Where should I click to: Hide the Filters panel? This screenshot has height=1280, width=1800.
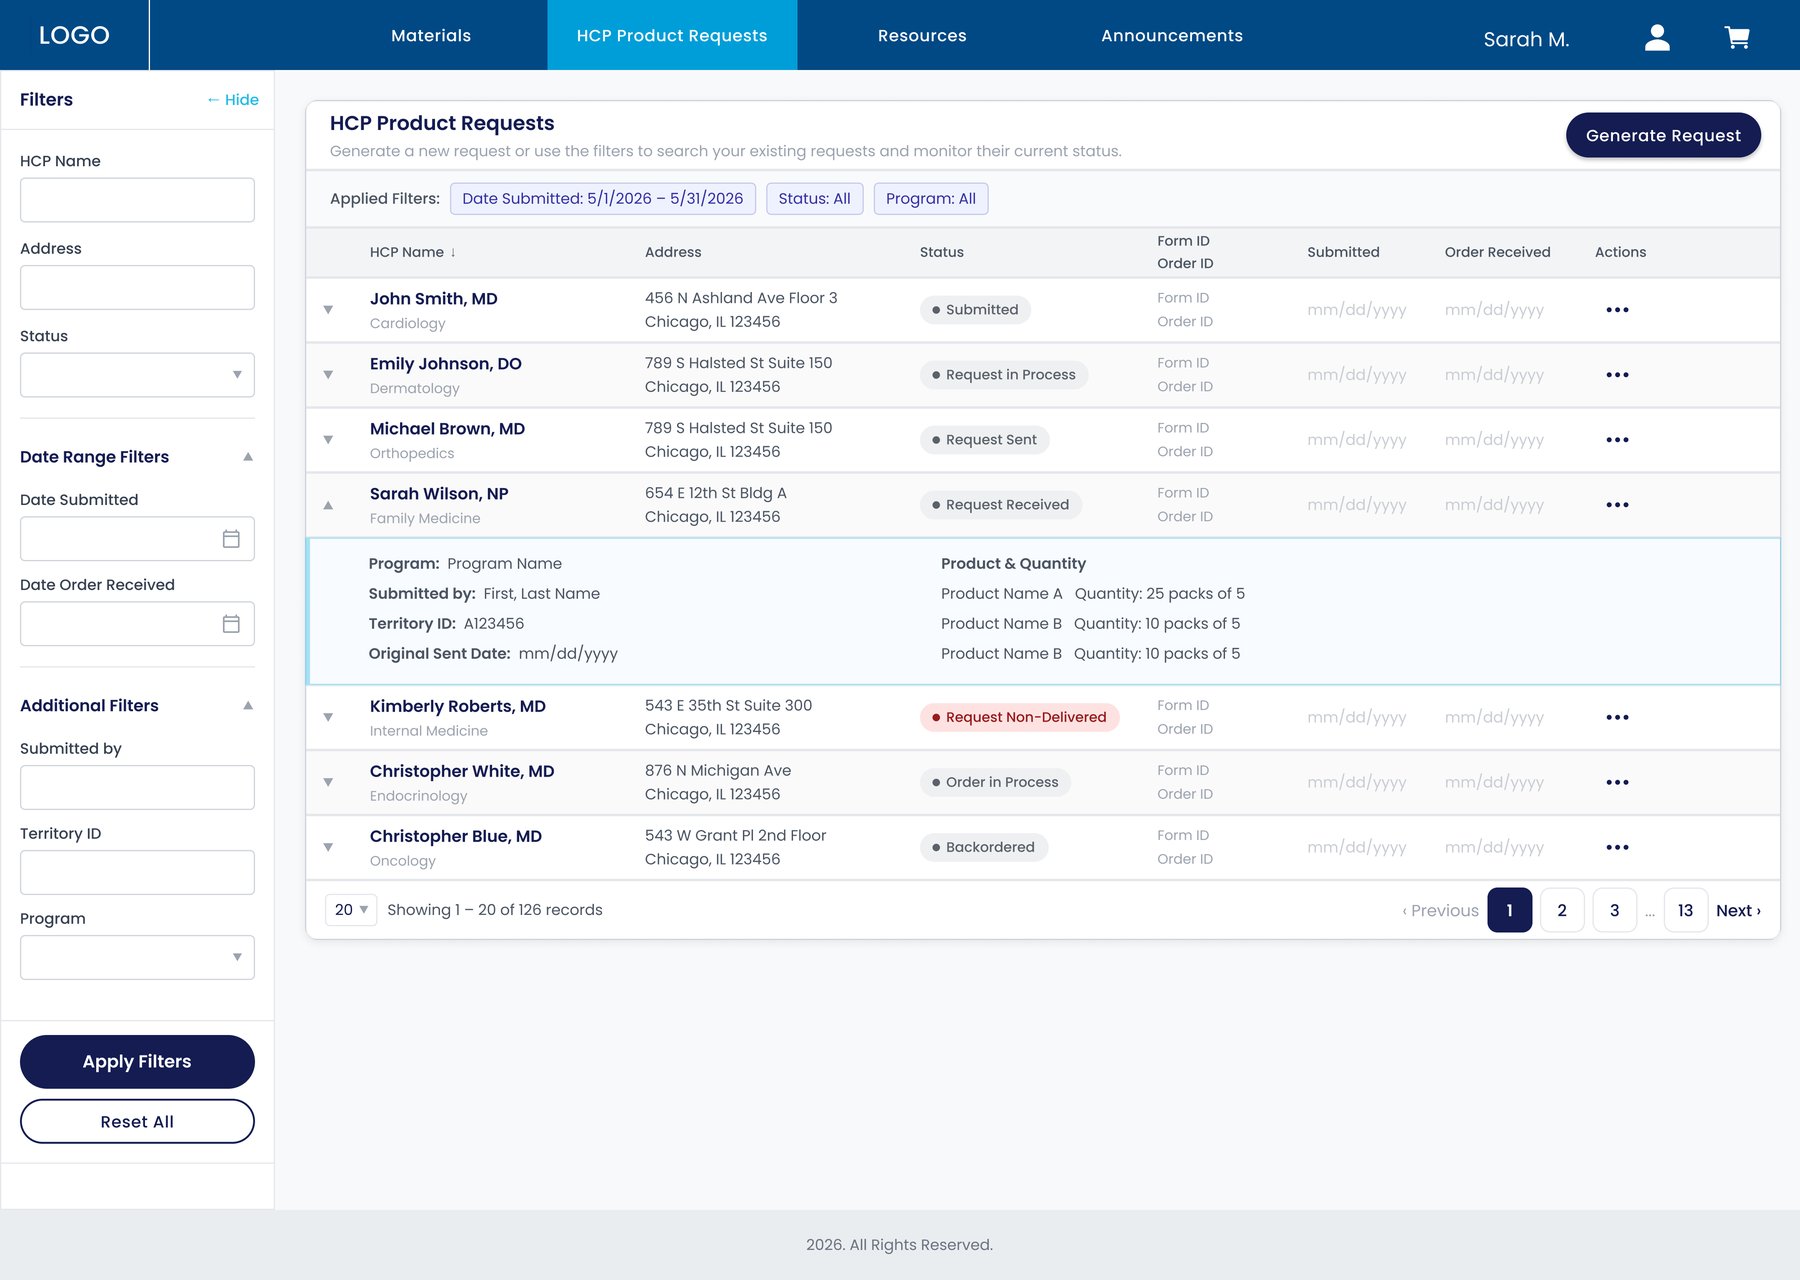click(233, 100)
